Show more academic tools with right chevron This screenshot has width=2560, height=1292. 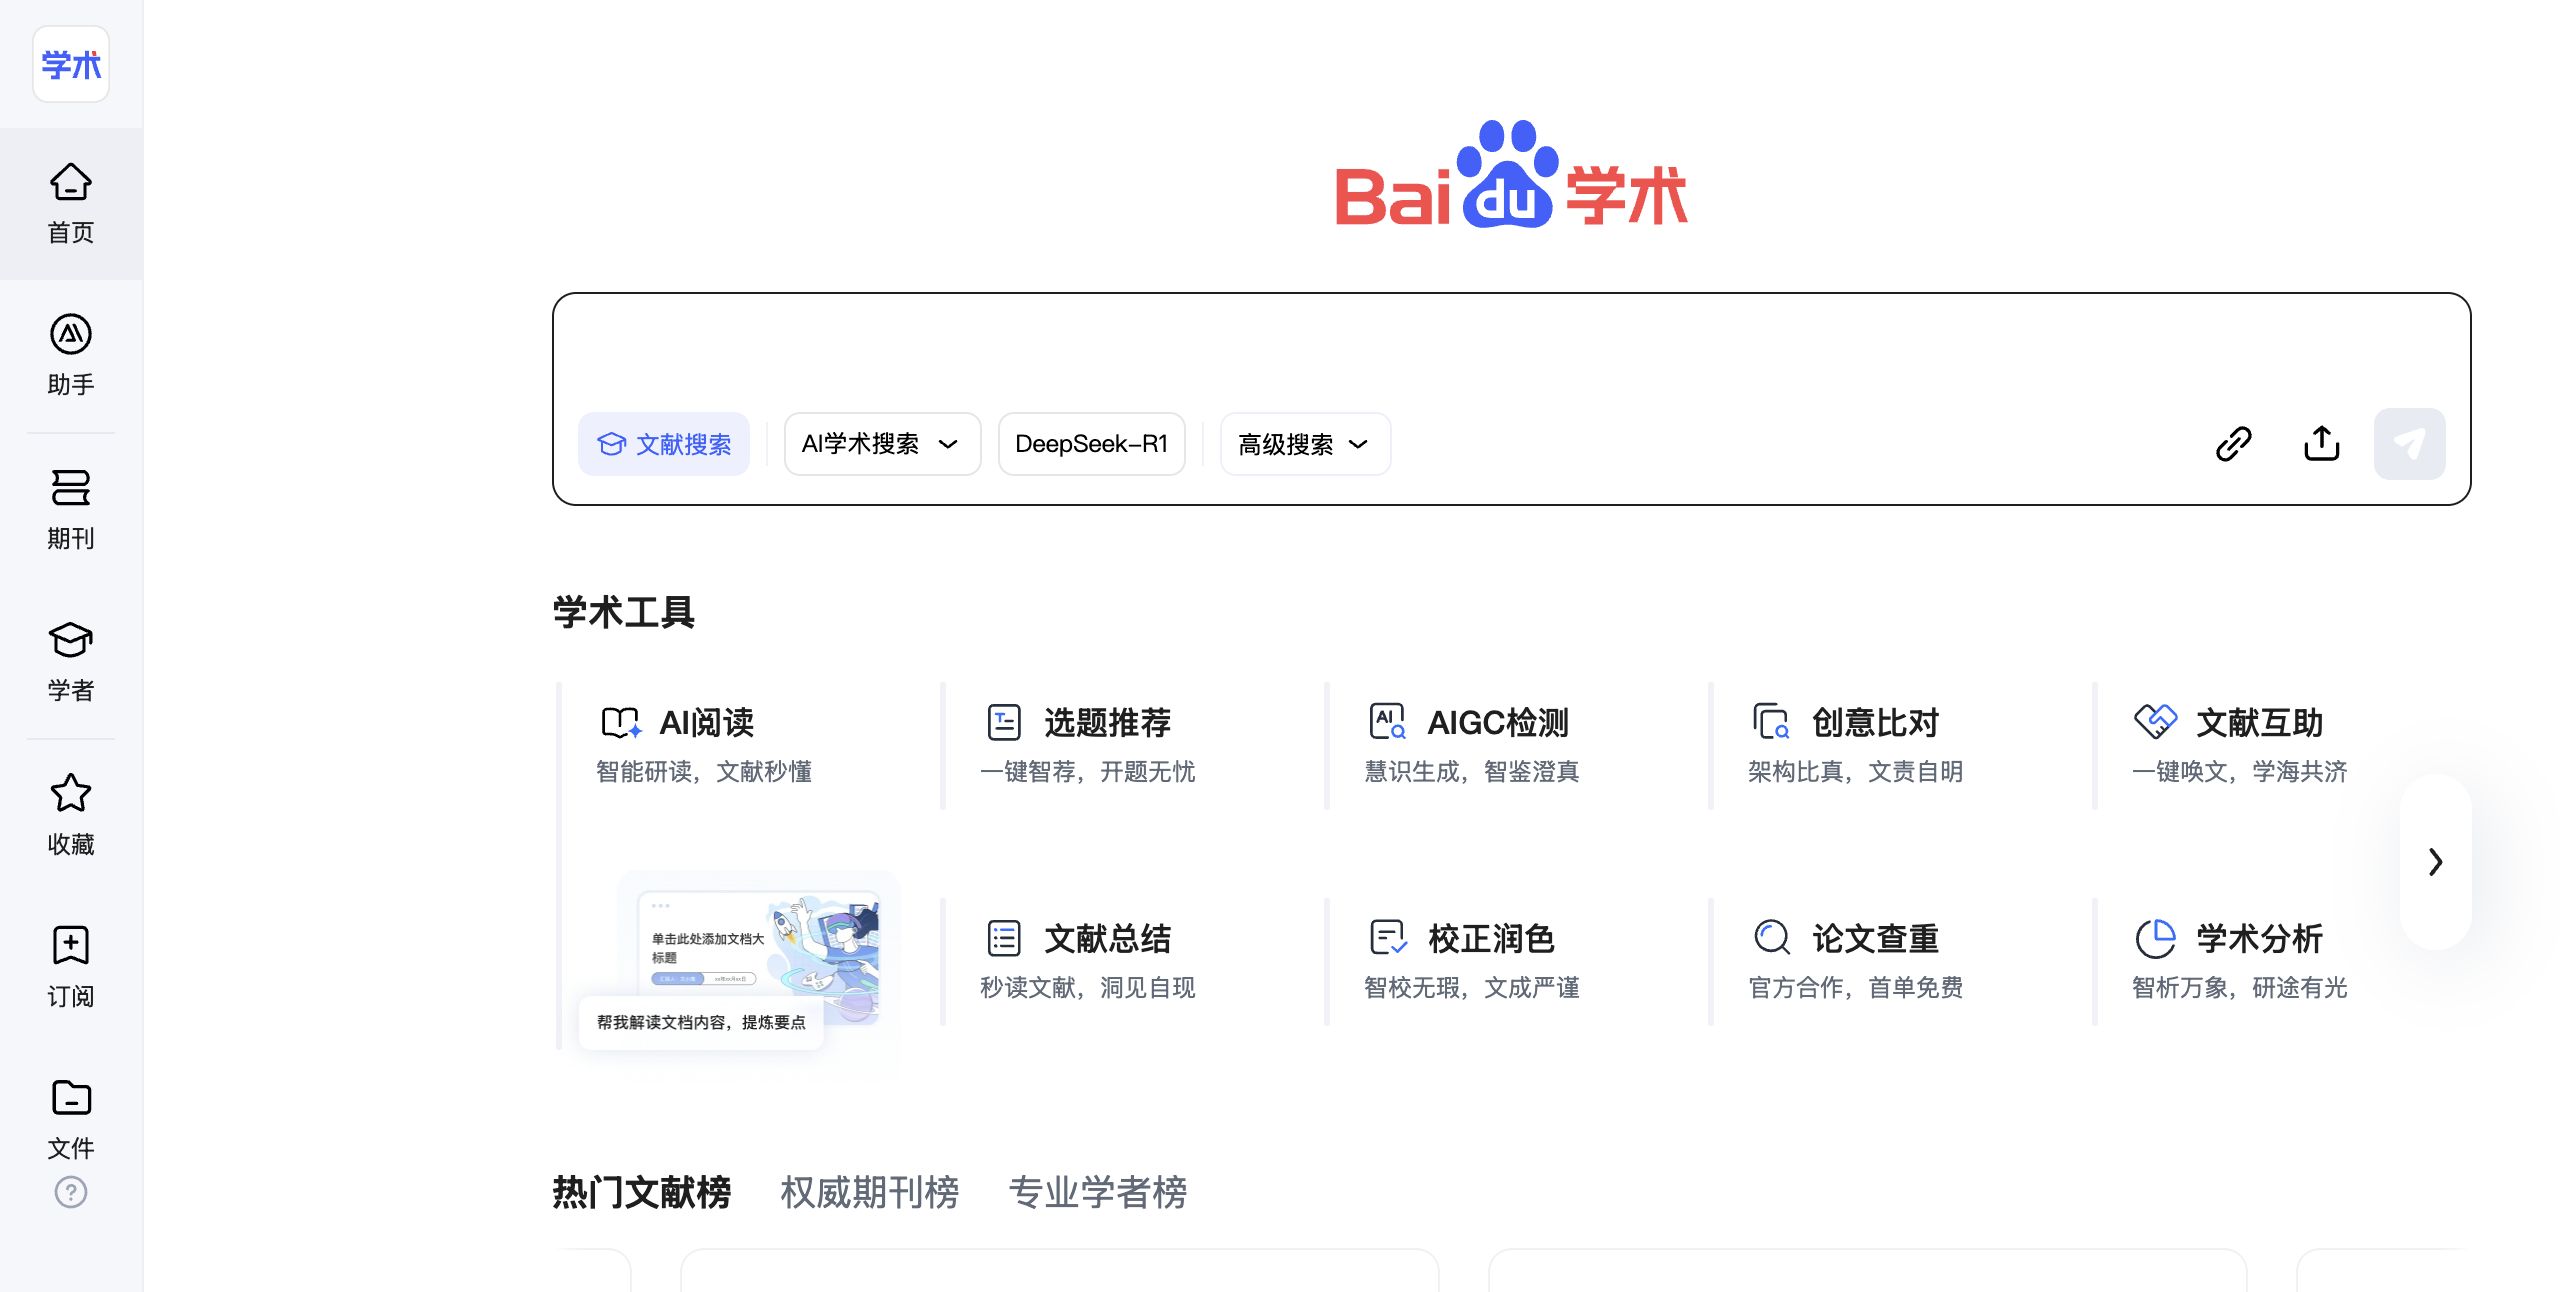point(2435,862)
